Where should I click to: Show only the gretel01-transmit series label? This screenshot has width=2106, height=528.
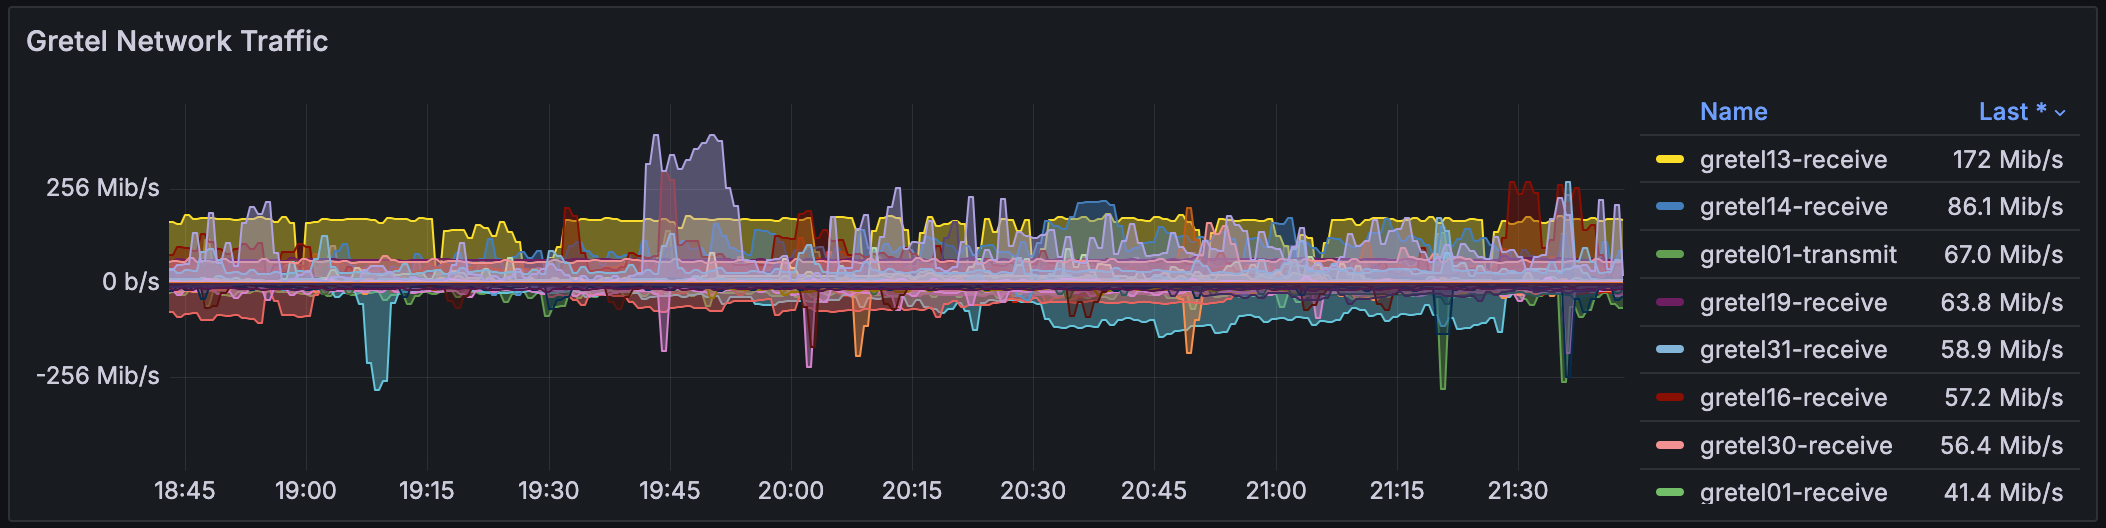click(1797, 255)
